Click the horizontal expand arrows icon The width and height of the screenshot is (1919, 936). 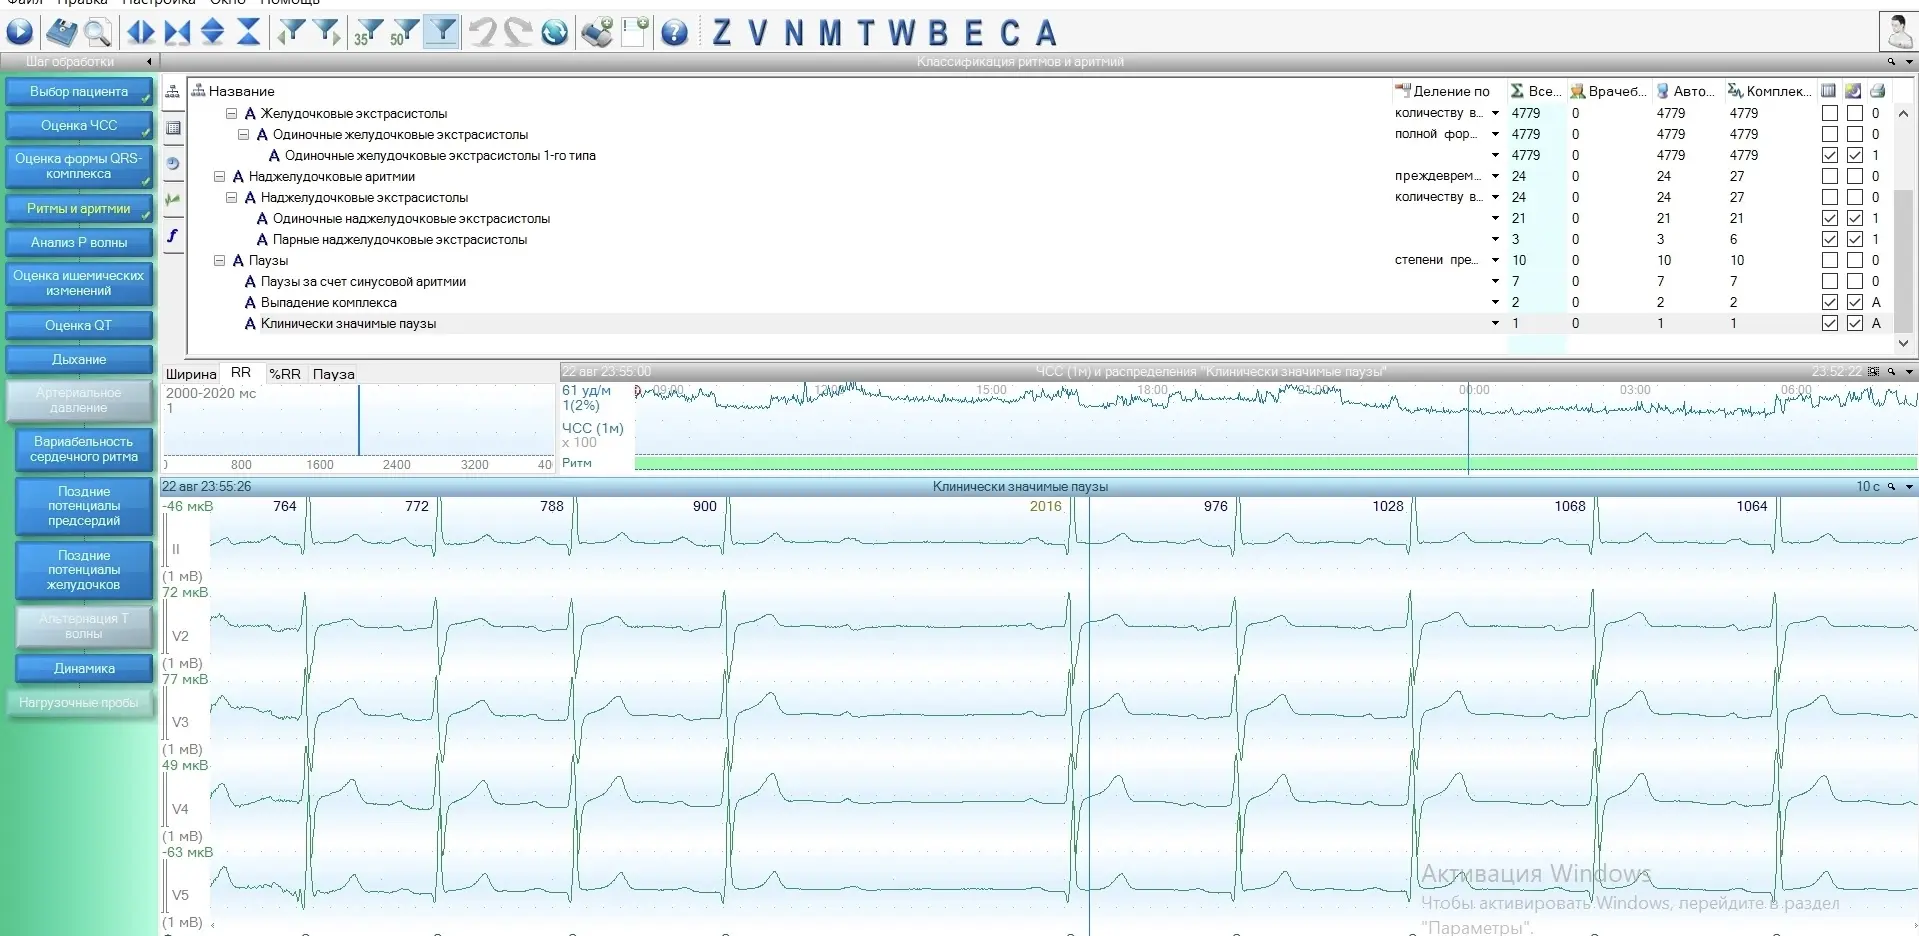tap(140, 33)
